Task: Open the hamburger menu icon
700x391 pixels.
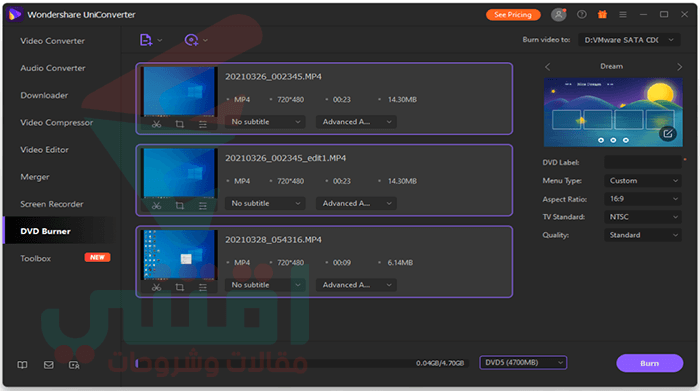Action: 623,15
